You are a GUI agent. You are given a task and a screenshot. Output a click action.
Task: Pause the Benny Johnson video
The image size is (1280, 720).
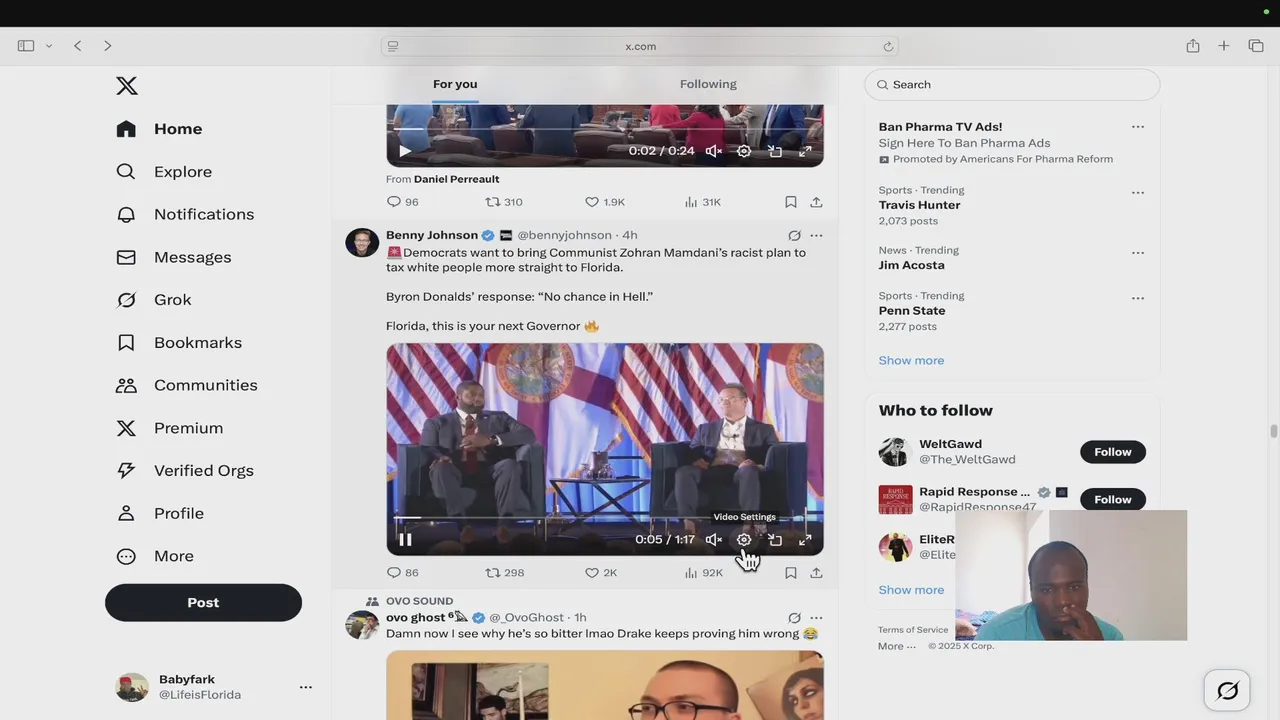(x=405, y=540)
